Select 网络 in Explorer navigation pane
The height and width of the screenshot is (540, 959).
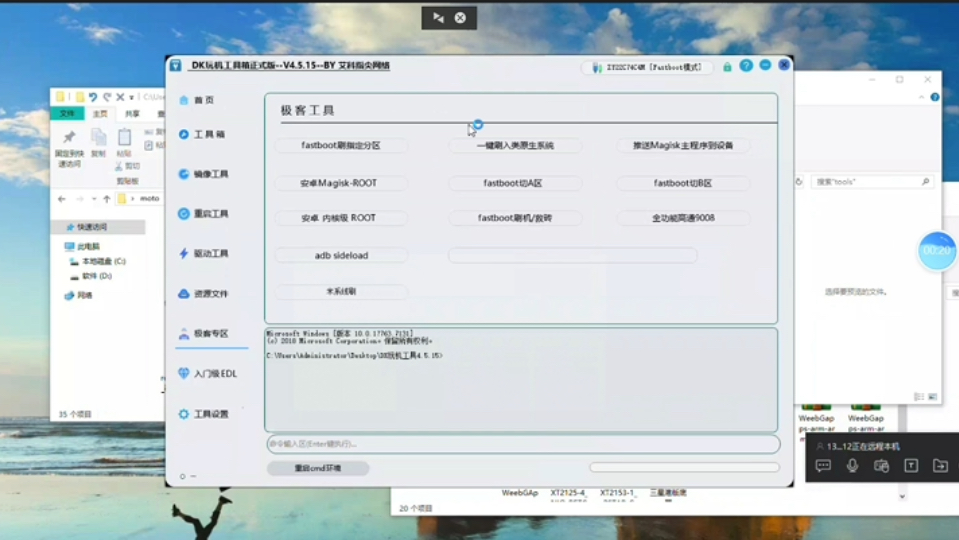(78, 295)
